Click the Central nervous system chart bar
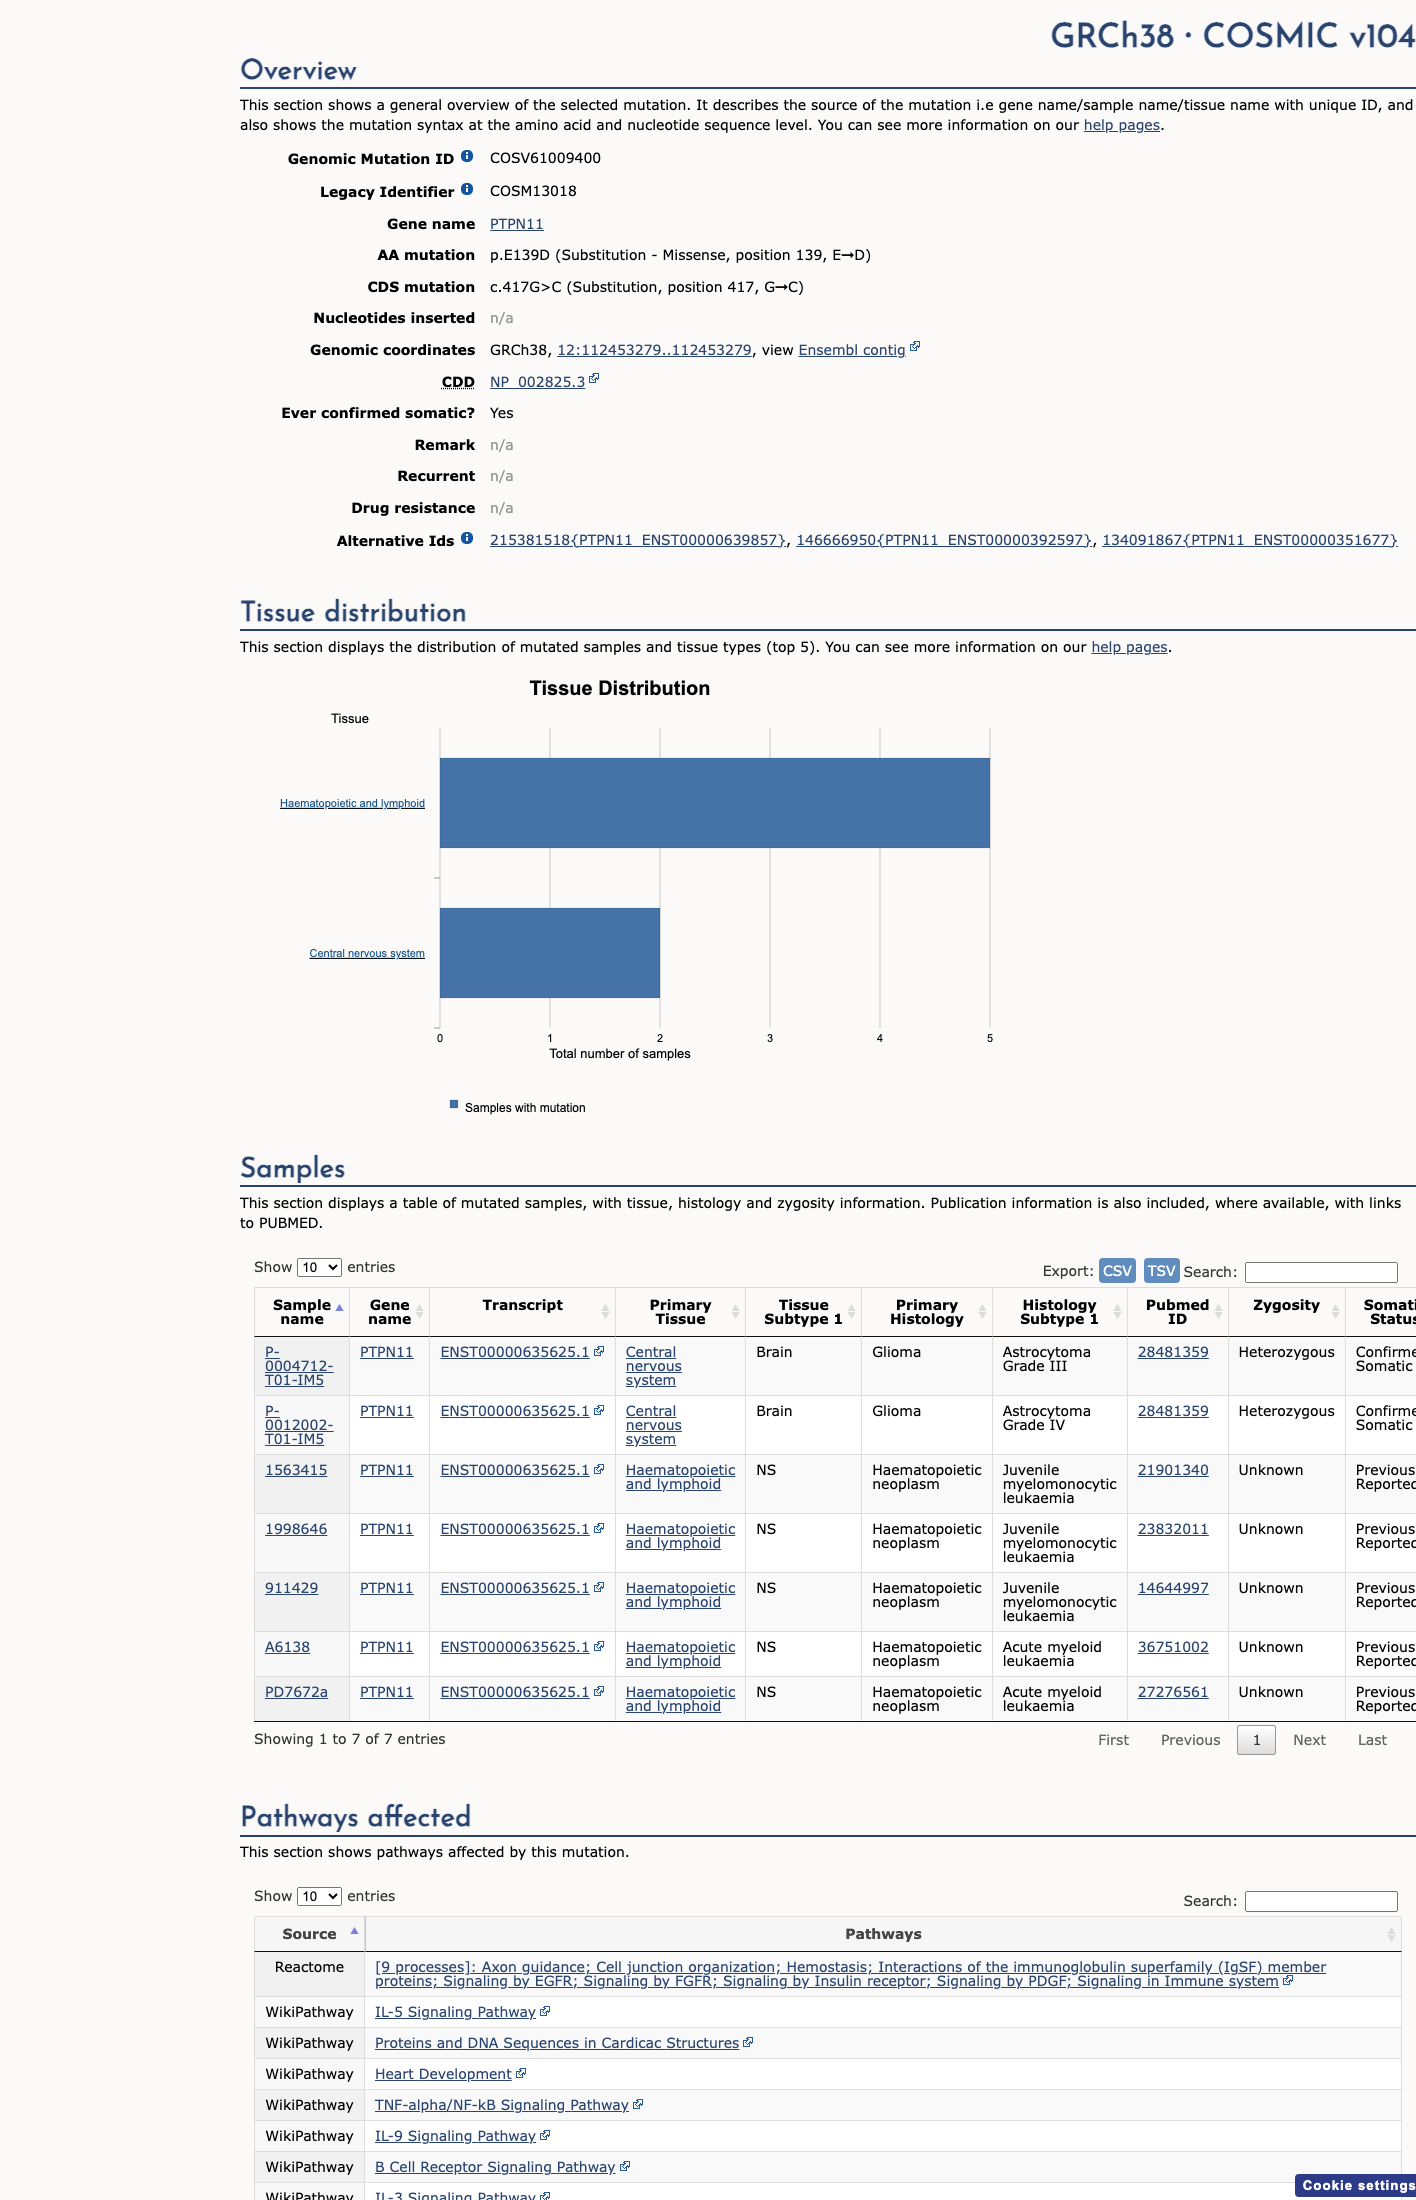 click(x=550, y=953)
